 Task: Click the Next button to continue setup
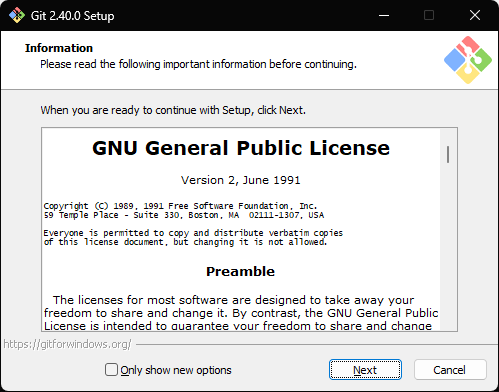[x=365, y=370]
